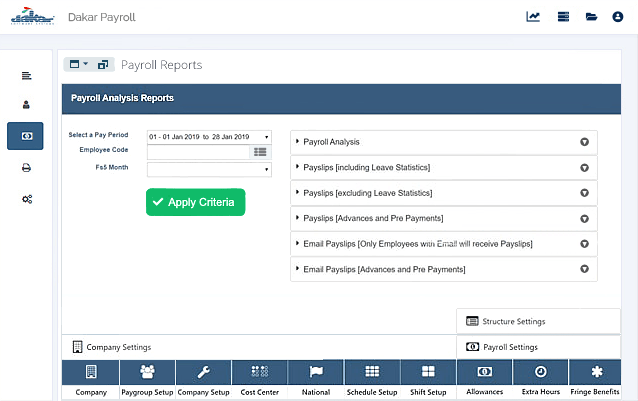638x401 pixels.
Task: Click the window layout icon beside Payroll Reports
Action: [x=74, y=64]
